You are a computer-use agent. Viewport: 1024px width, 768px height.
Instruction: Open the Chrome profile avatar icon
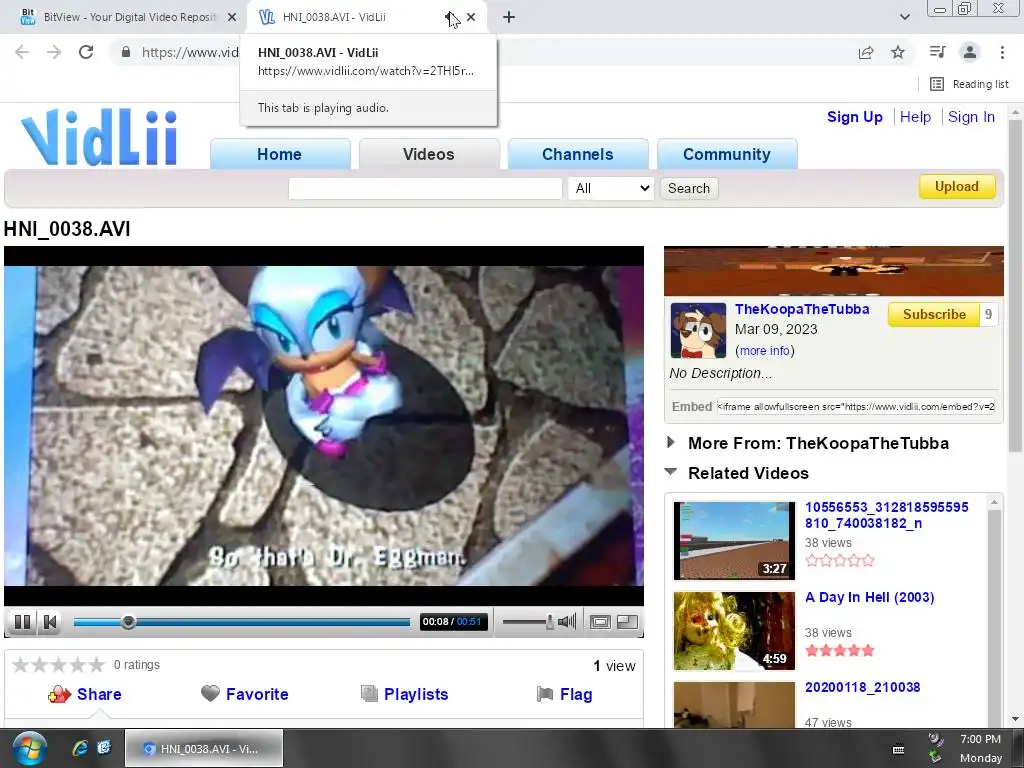(970, 52)
